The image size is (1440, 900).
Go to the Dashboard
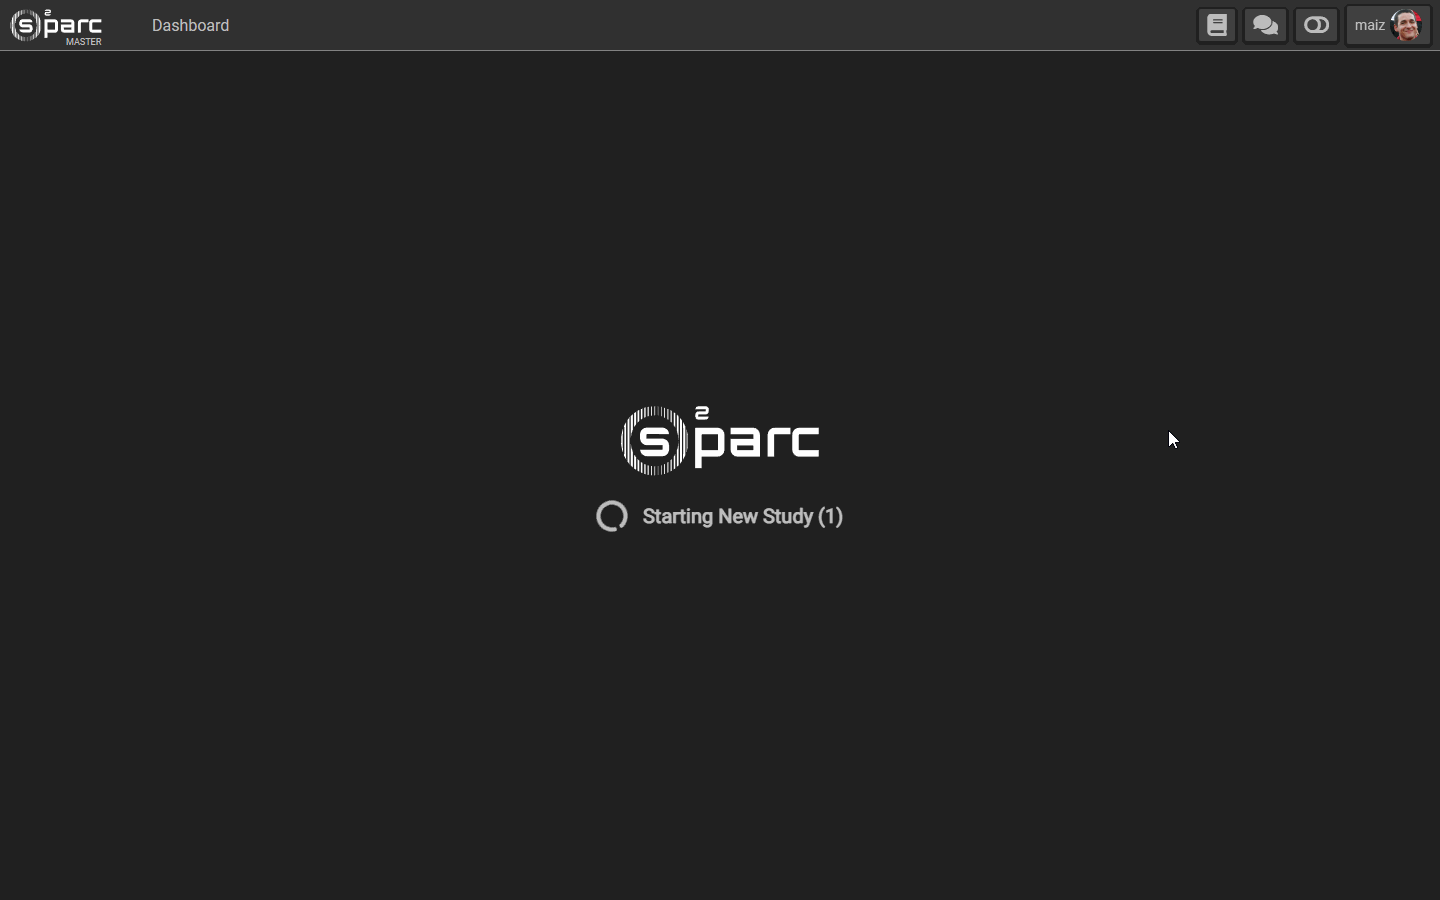point(190,25)
